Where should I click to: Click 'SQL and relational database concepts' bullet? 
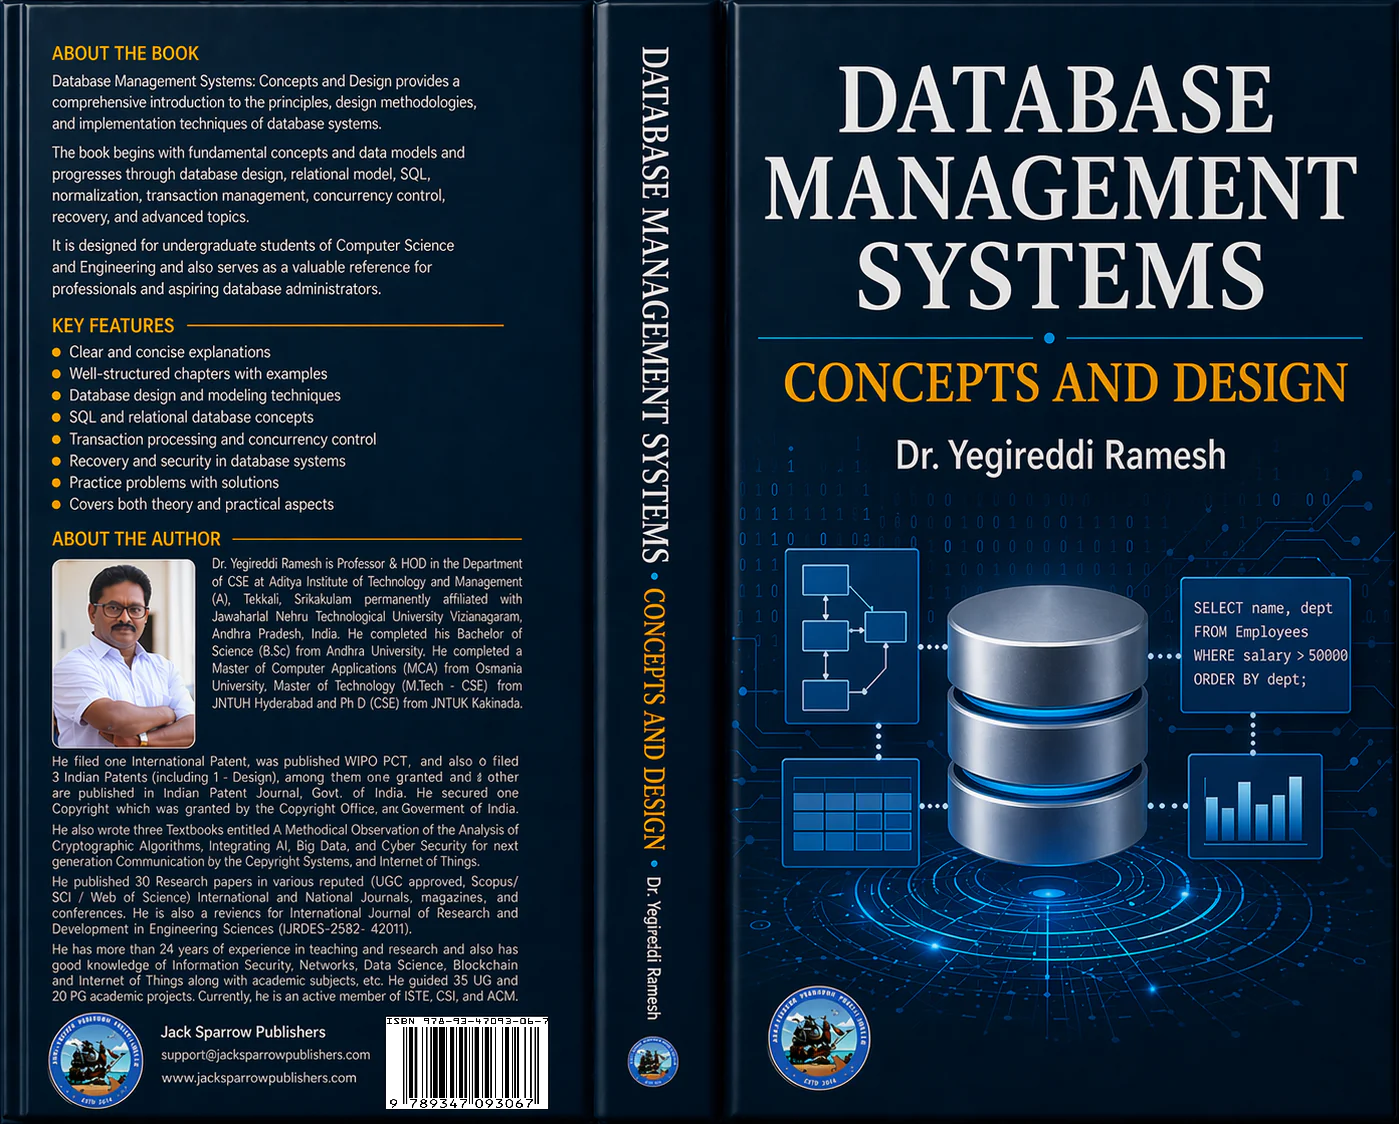[x=183, y=418]
